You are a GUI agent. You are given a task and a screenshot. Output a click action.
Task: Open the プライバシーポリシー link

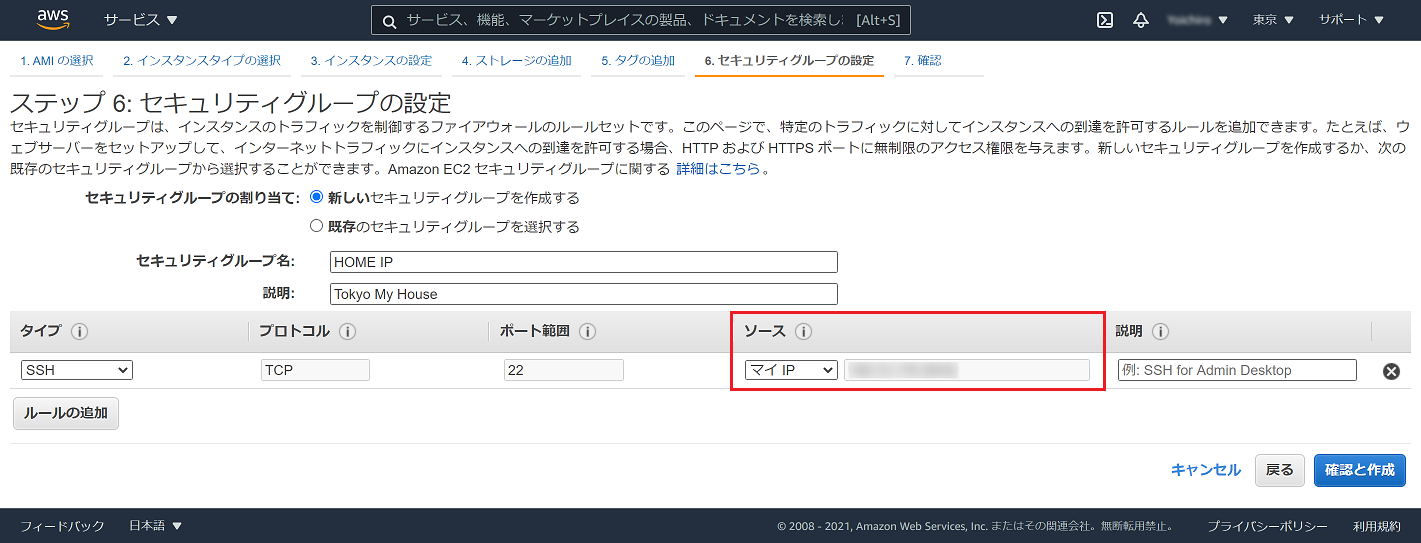[1267, 526]
